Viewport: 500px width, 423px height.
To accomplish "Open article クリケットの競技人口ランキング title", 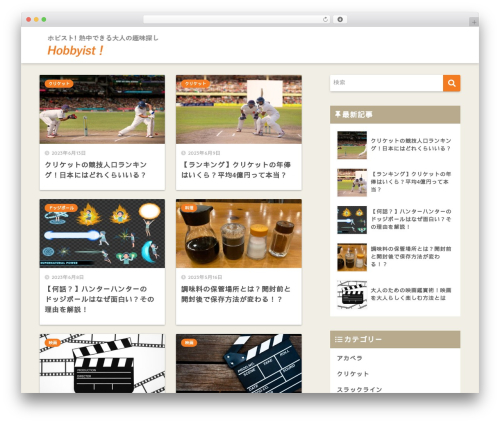I will (x=96, y=170).
